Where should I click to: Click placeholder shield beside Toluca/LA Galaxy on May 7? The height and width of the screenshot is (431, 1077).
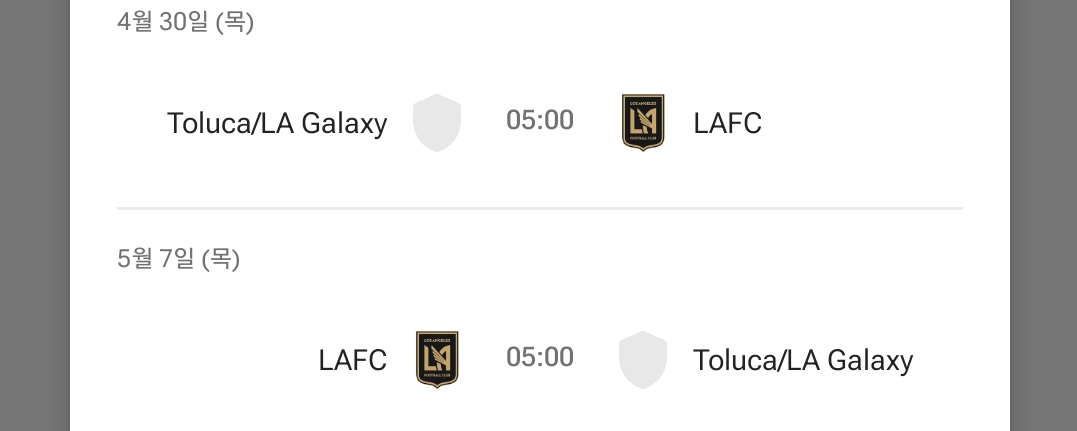tap(642, 359)
